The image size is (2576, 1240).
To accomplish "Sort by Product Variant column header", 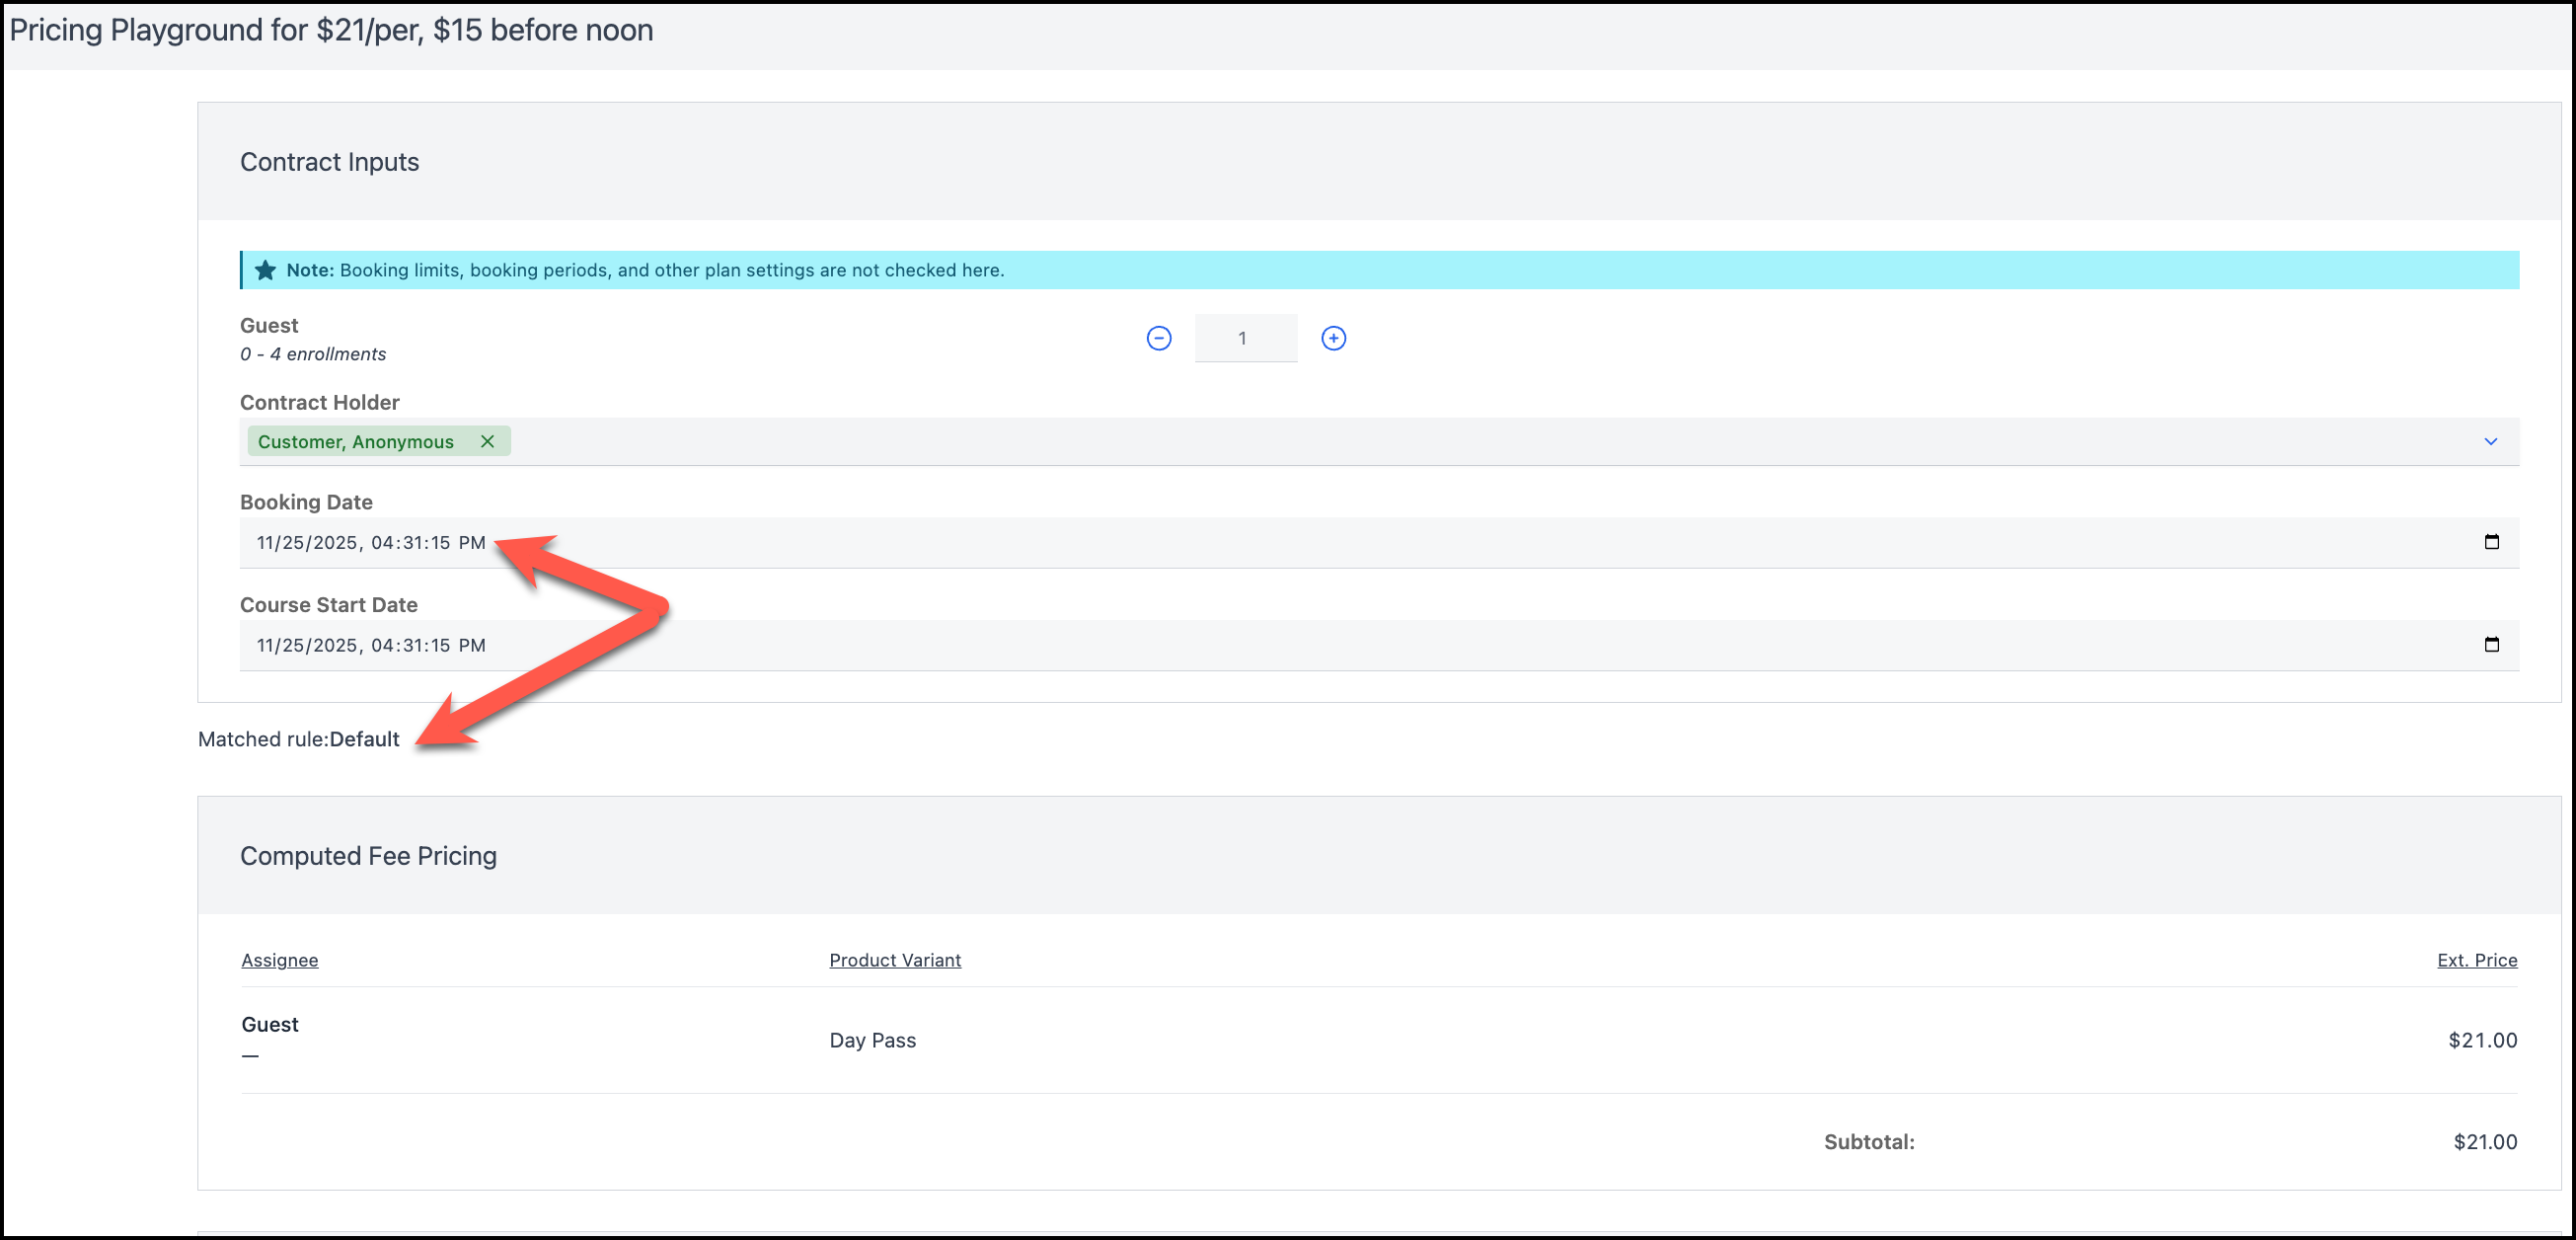I will pos(894,960).
